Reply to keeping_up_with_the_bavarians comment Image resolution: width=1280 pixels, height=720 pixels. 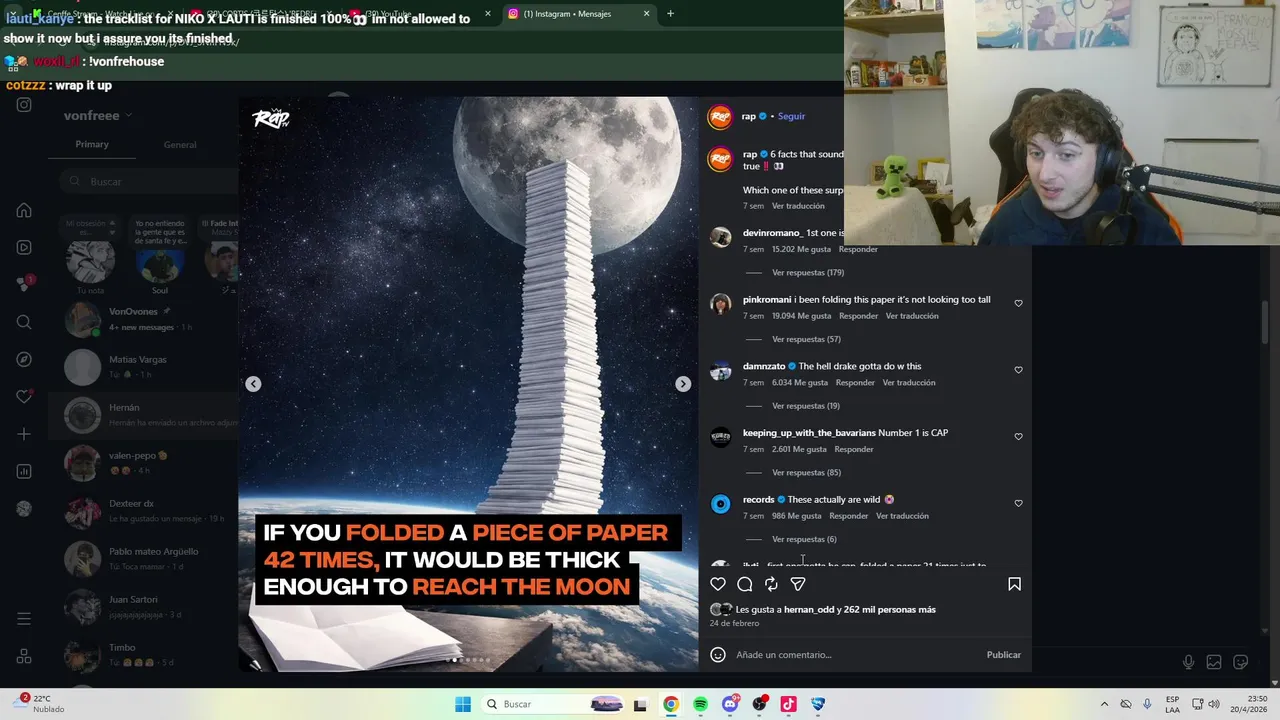click(853, 449)
